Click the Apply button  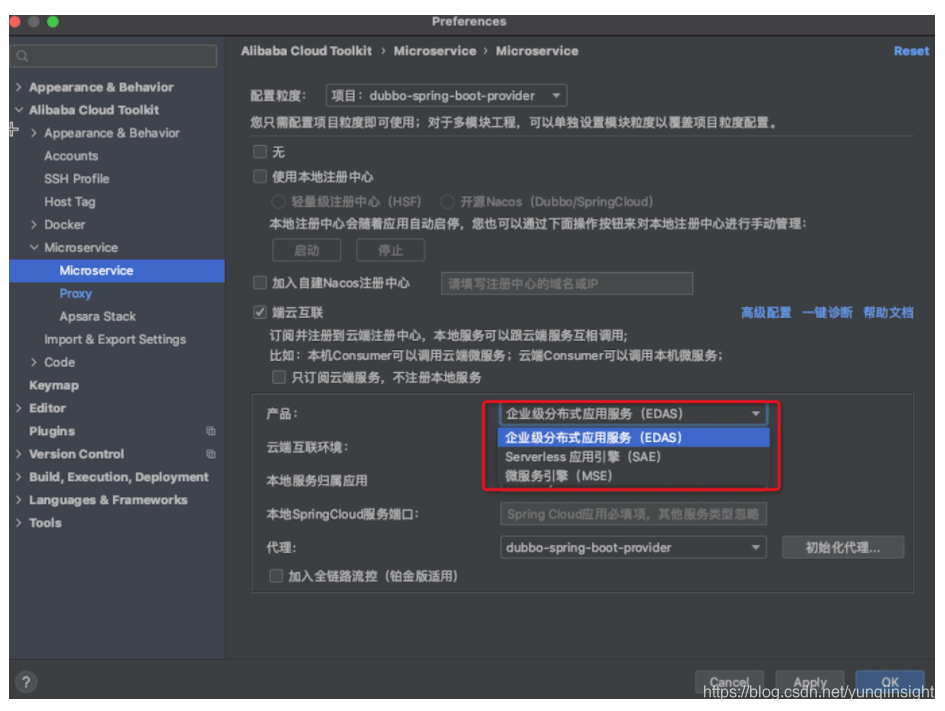pyautogui.click(x=809, y=682)
